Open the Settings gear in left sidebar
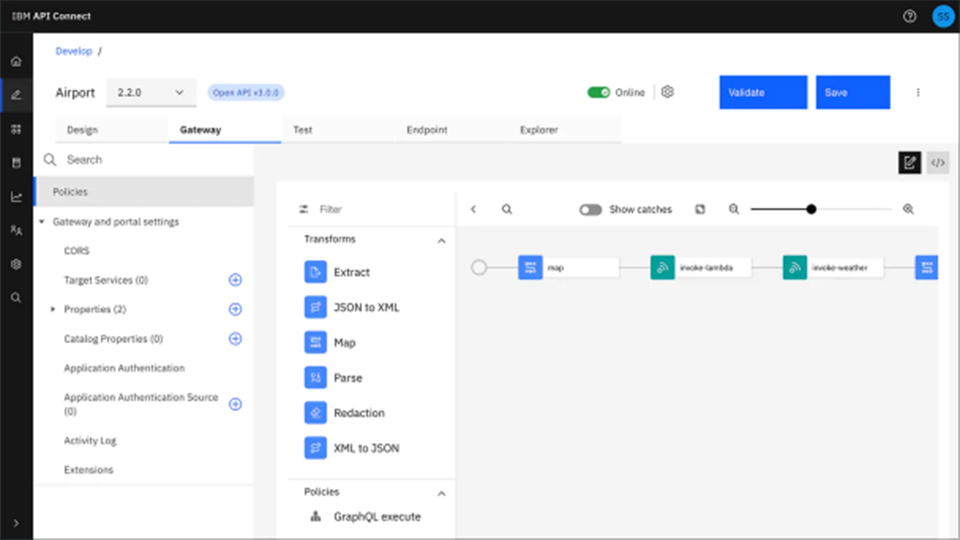The height and width of the screenshot is (540, 960). (x=17, y=264)
